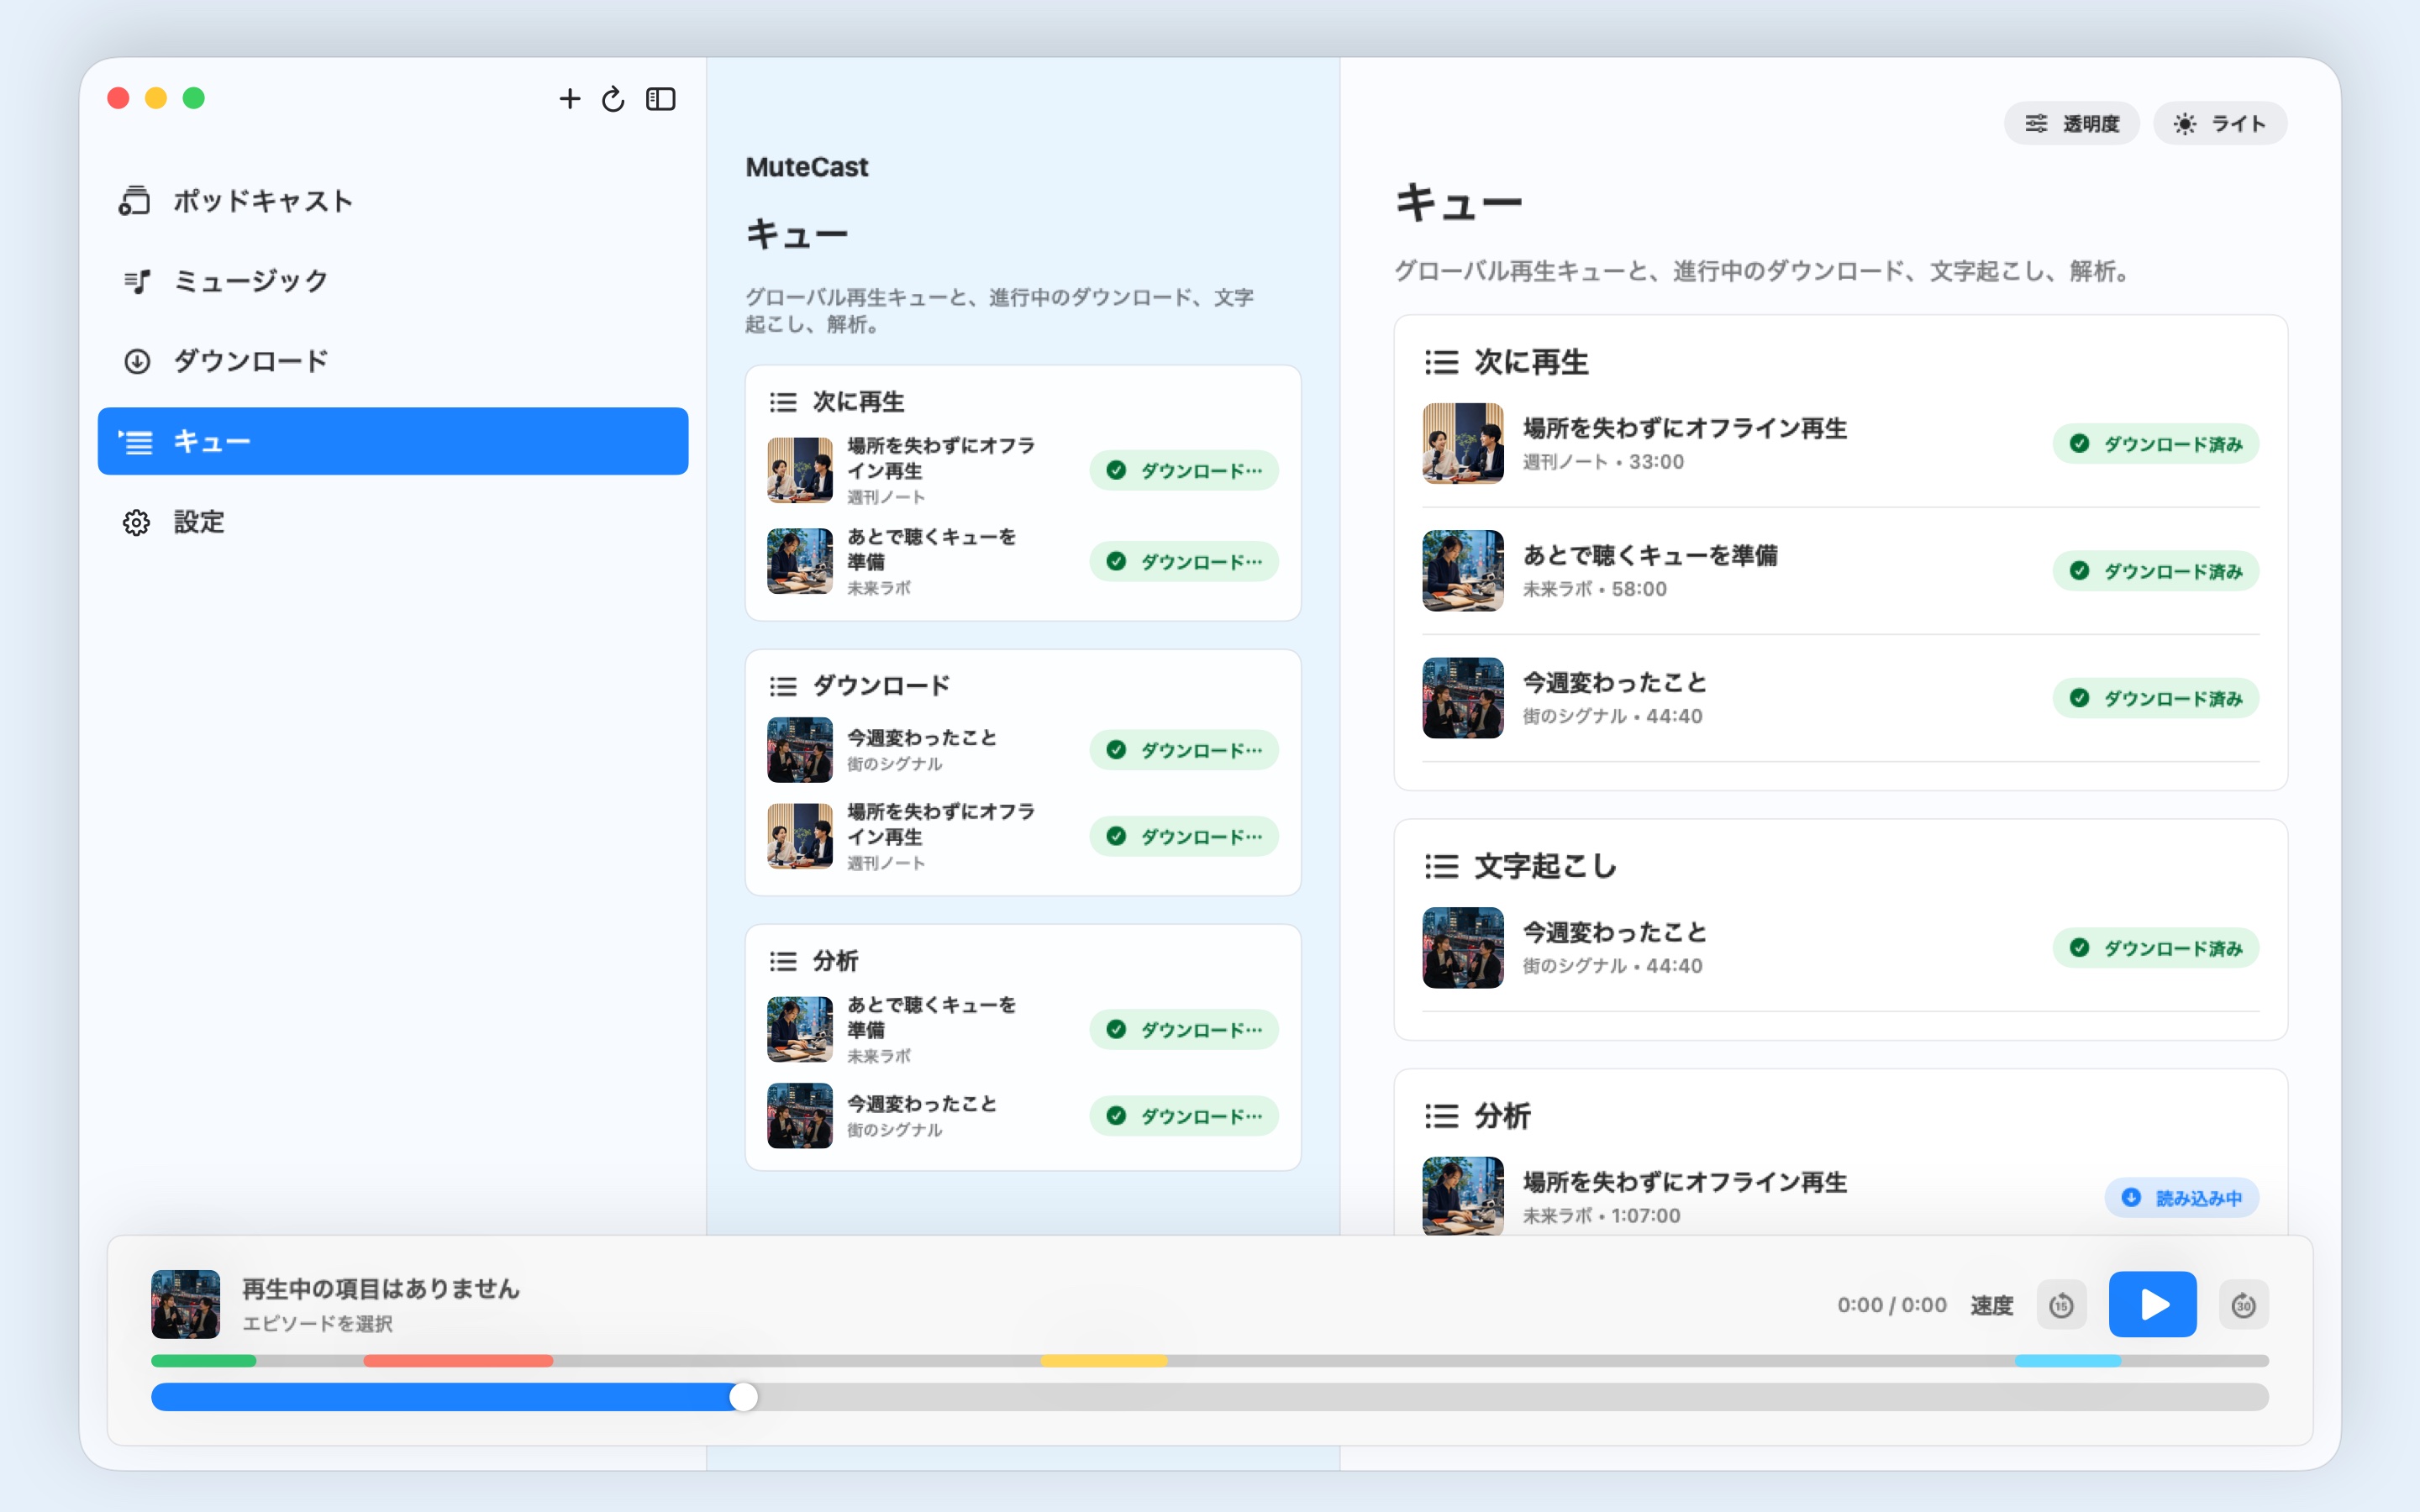Click the light blue segment on chapter bar
The width and height of the screenshot is (2420, 1512).
[x=2068, y=1360]
